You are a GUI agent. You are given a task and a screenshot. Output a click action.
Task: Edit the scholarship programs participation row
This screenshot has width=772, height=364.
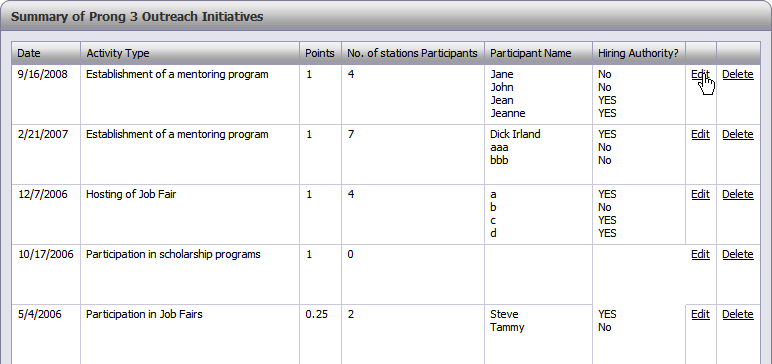click(x=700, y=255)
